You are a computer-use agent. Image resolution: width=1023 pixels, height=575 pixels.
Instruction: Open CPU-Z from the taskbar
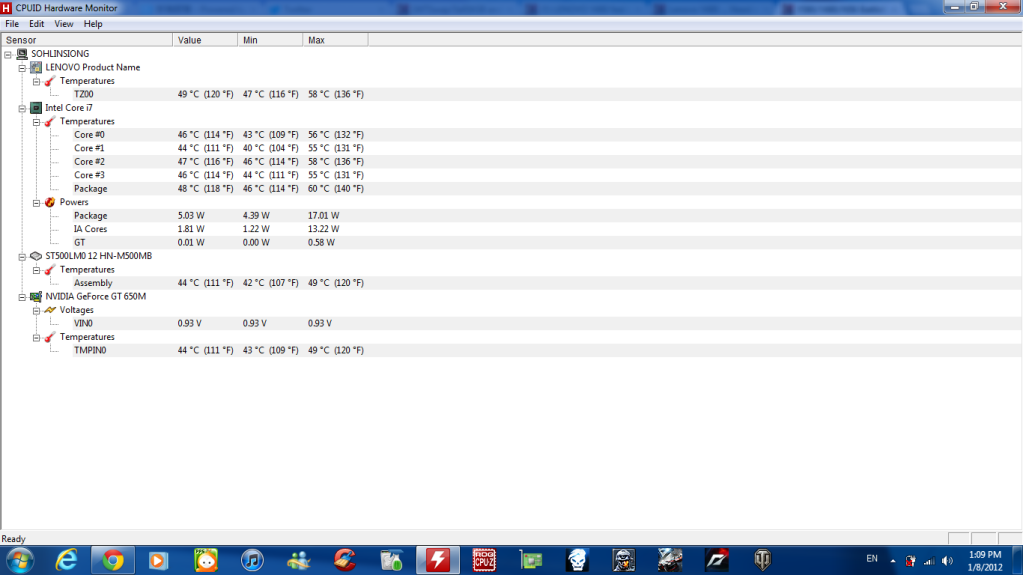click(x=484, y=559)
